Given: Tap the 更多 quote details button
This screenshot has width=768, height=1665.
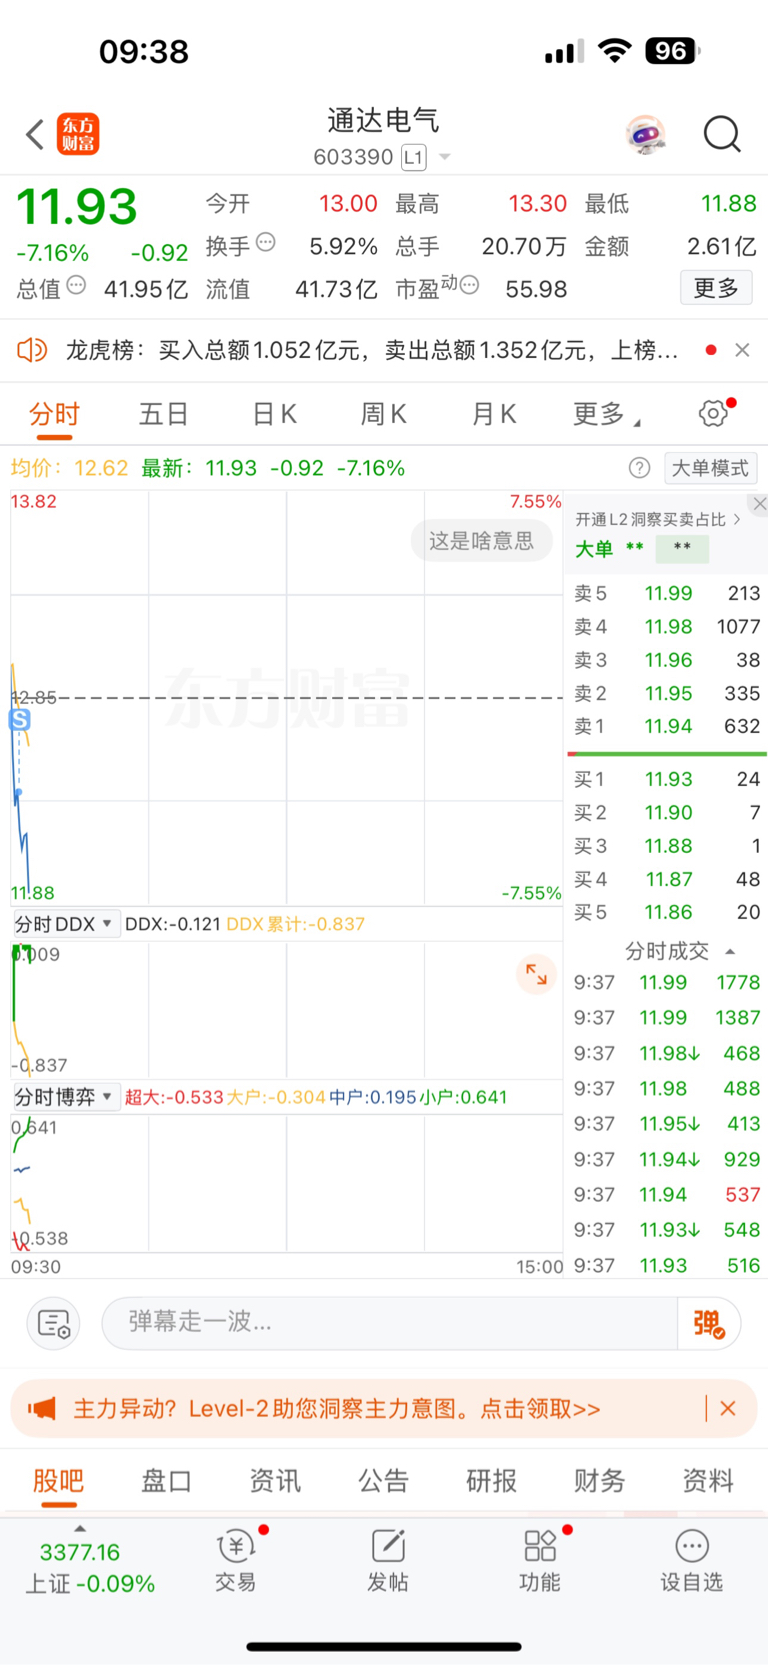Looking at the screenshot, I should [x=716, y=288].
